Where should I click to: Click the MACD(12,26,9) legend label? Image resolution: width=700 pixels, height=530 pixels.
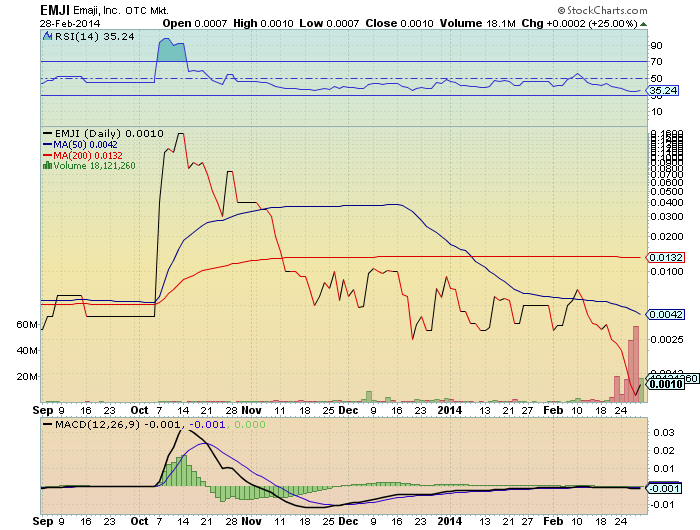pos(97,424)
